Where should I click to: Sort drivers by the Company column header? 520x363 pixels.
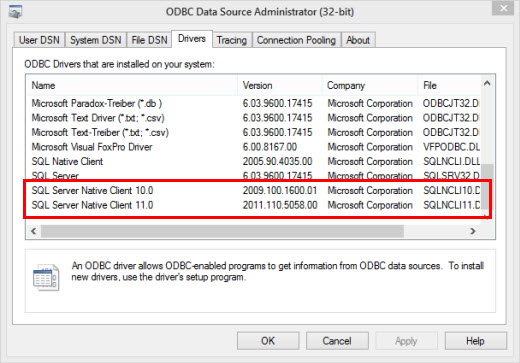coord(370,85)
